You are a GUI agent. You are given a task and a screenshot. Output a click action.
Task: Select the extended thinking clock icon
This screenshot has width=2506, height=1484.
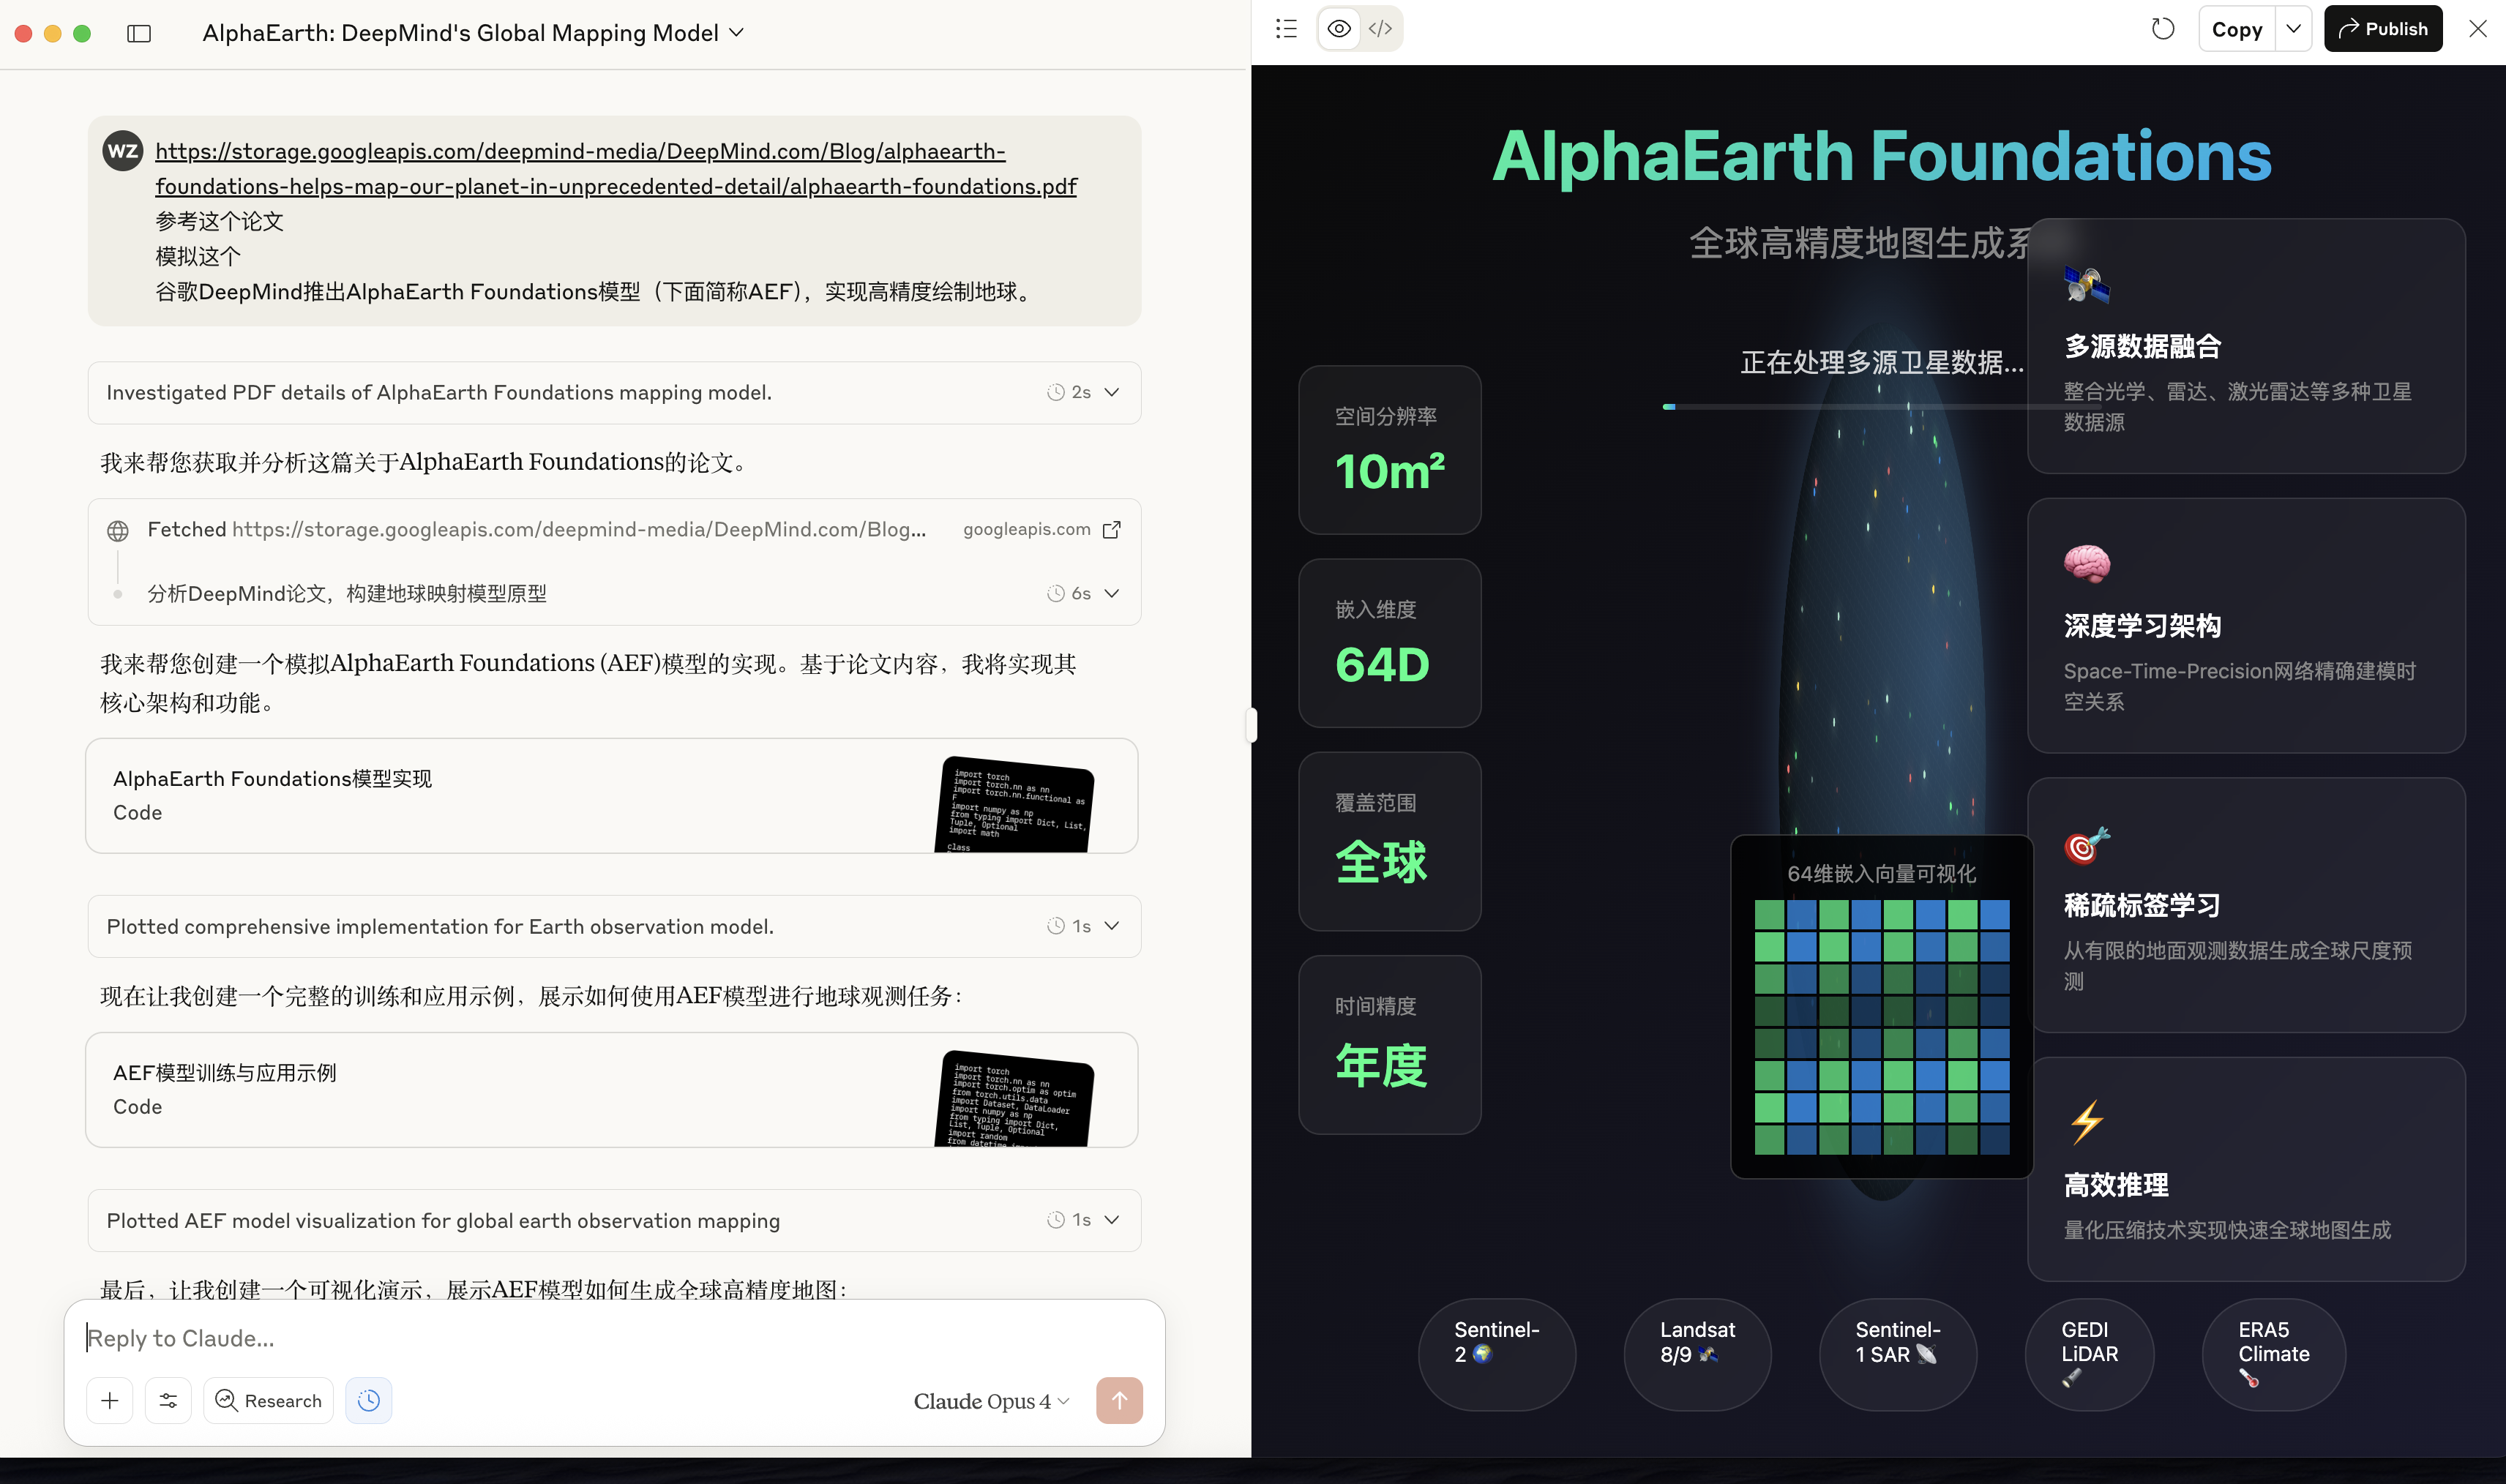pyautogui.click(x=368, y=1400)
